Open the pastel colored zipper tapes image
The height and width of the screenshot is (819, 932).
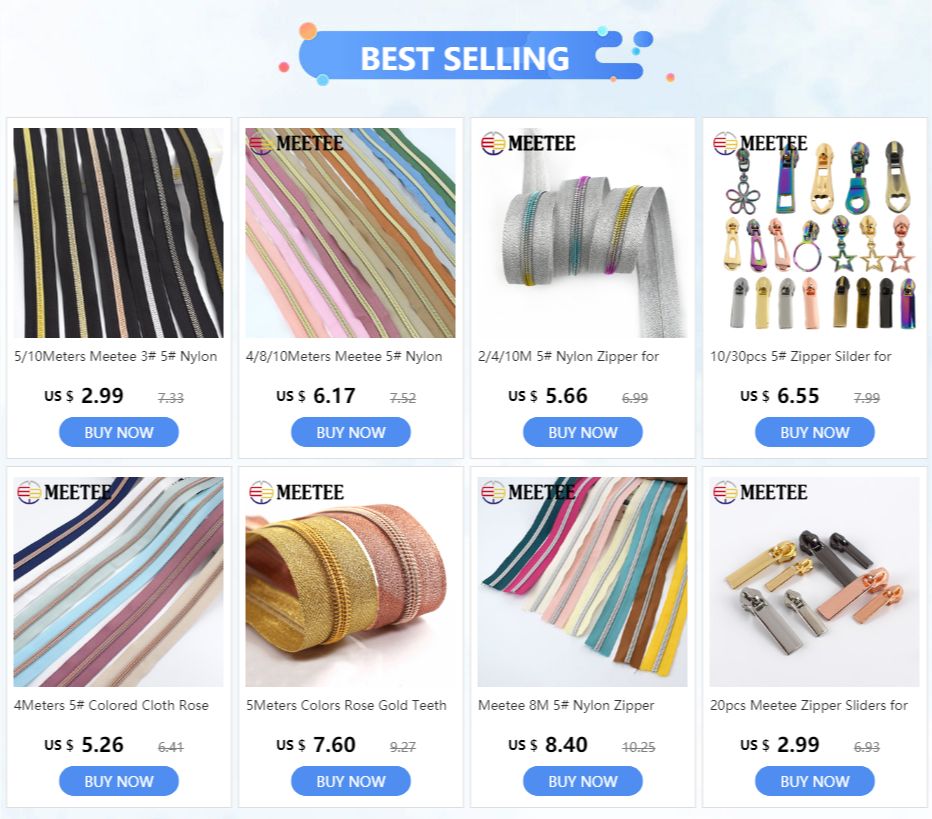pos(351,233)
